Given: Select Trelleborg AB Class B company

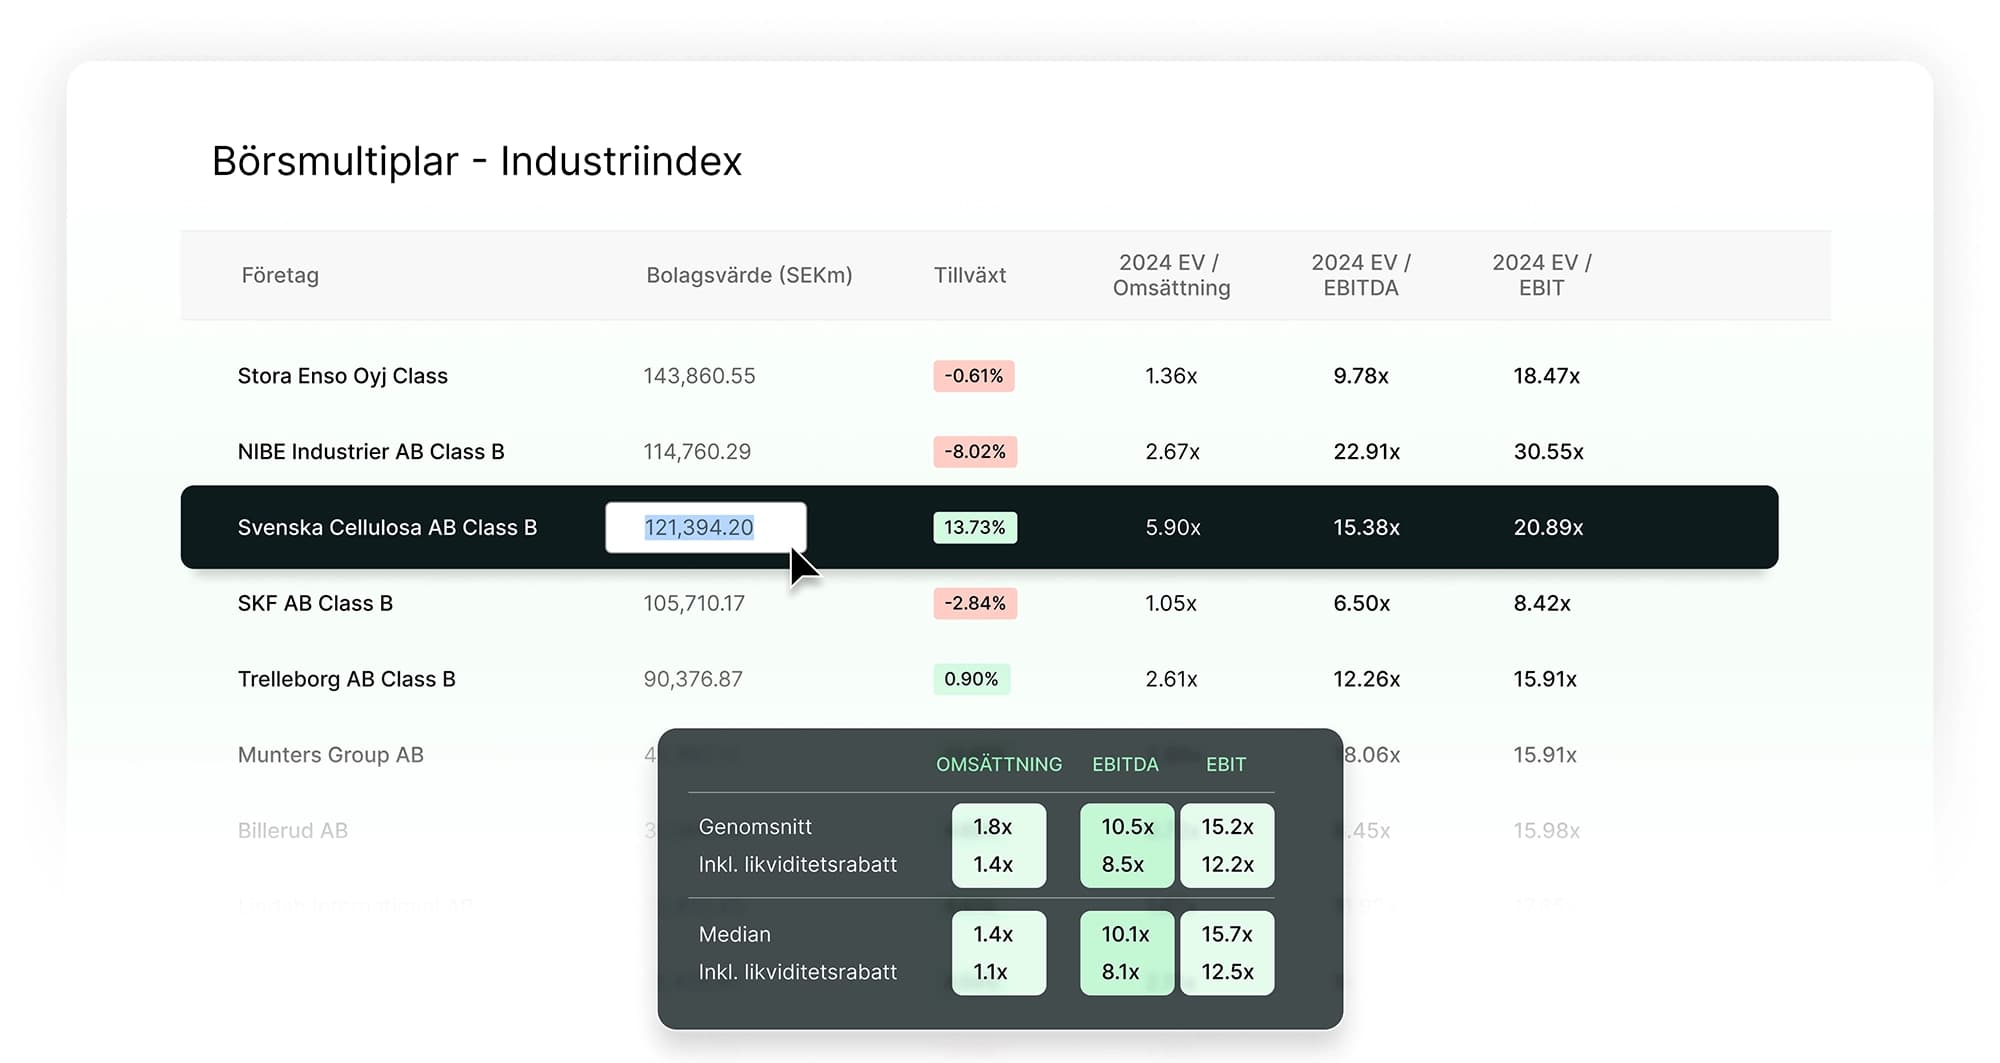Looking at the screenshot, I should pos(347,679).
